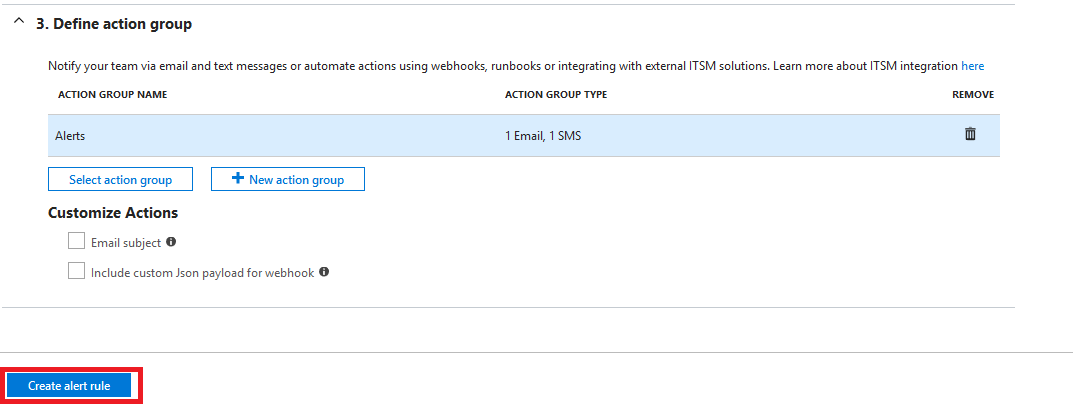Click the plus icon on New action group
The width and height of the screenshot is (1073, 408).
237,179
